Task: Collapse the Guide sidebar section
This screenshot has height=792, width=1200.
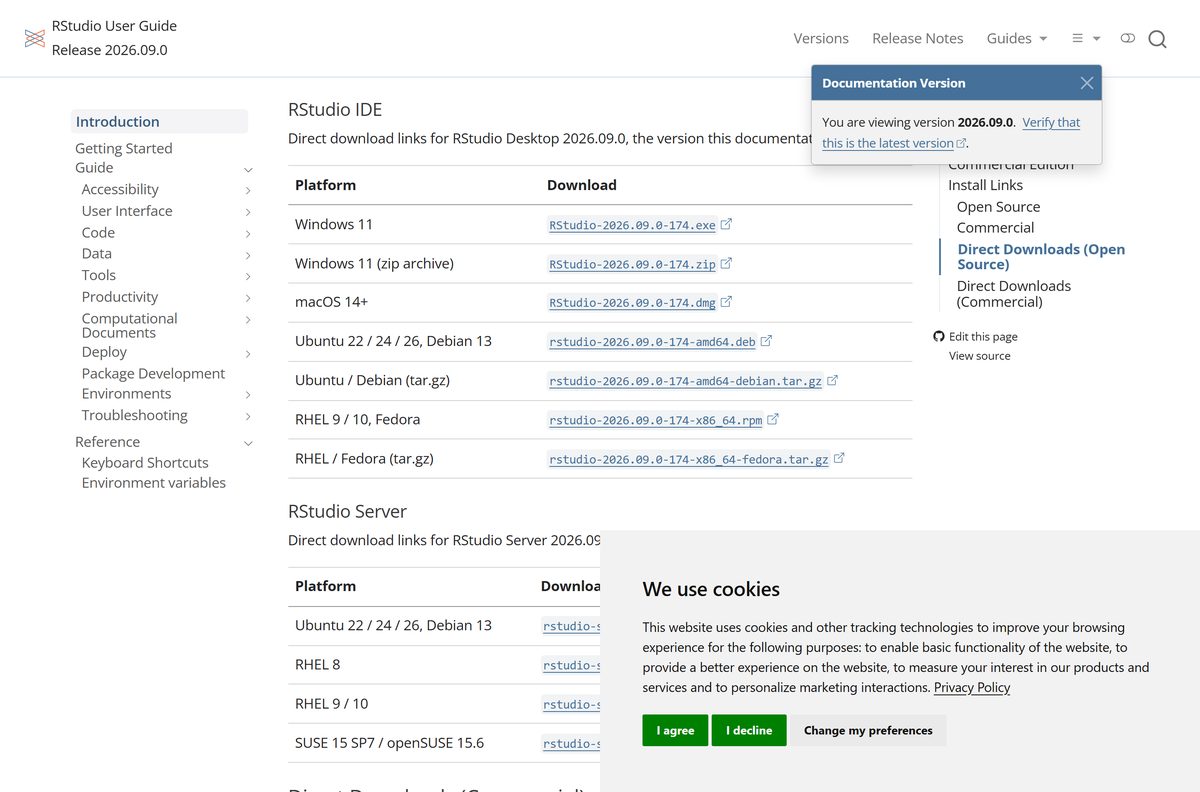Action: coord(248,169)
